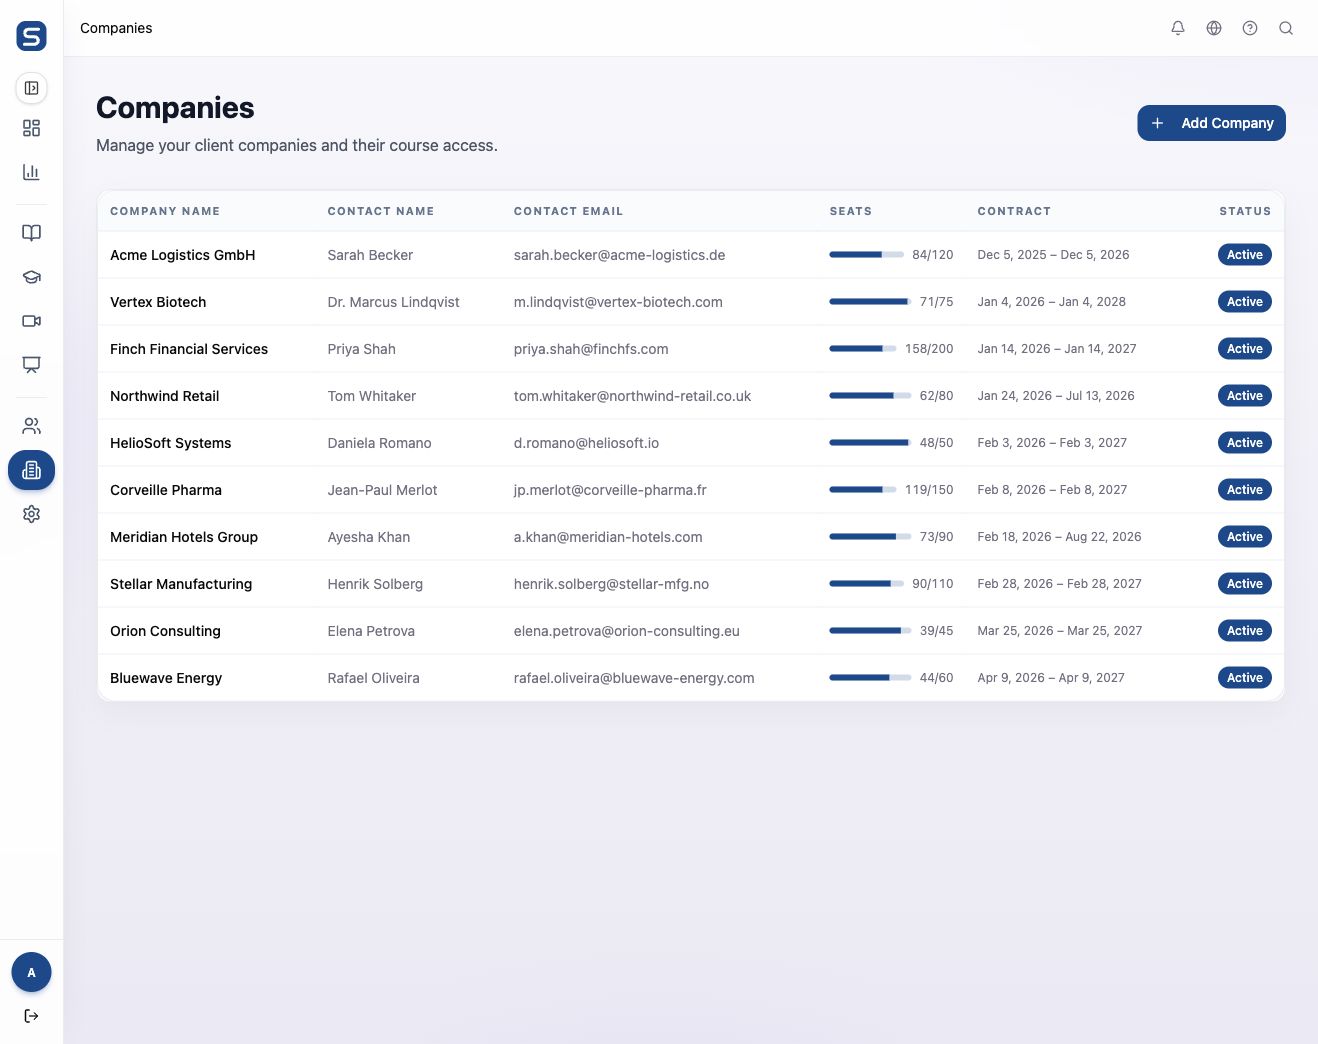This screenshot has height=1044, width=1318.
Task: Open Bluewave Energy
Action: click(166, 678)
